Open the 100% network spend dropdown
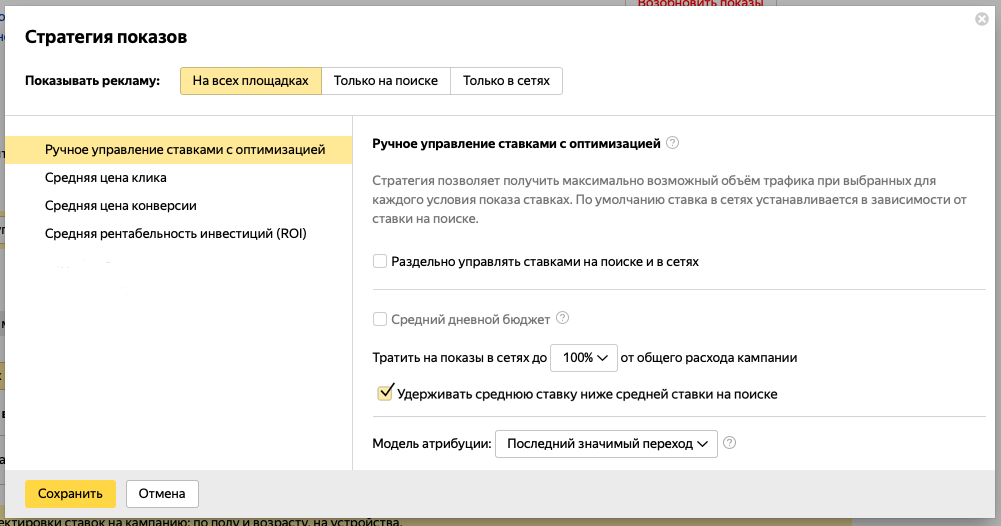1001x526 pixels. click(585, 357)
